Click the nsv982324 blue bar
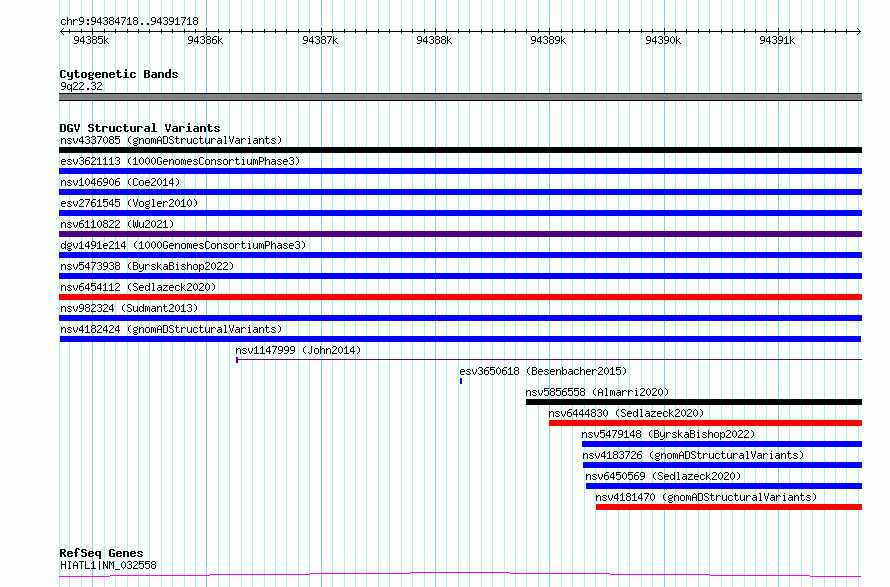The height and width of the screenshot is (587, 890). coord(460,318)
